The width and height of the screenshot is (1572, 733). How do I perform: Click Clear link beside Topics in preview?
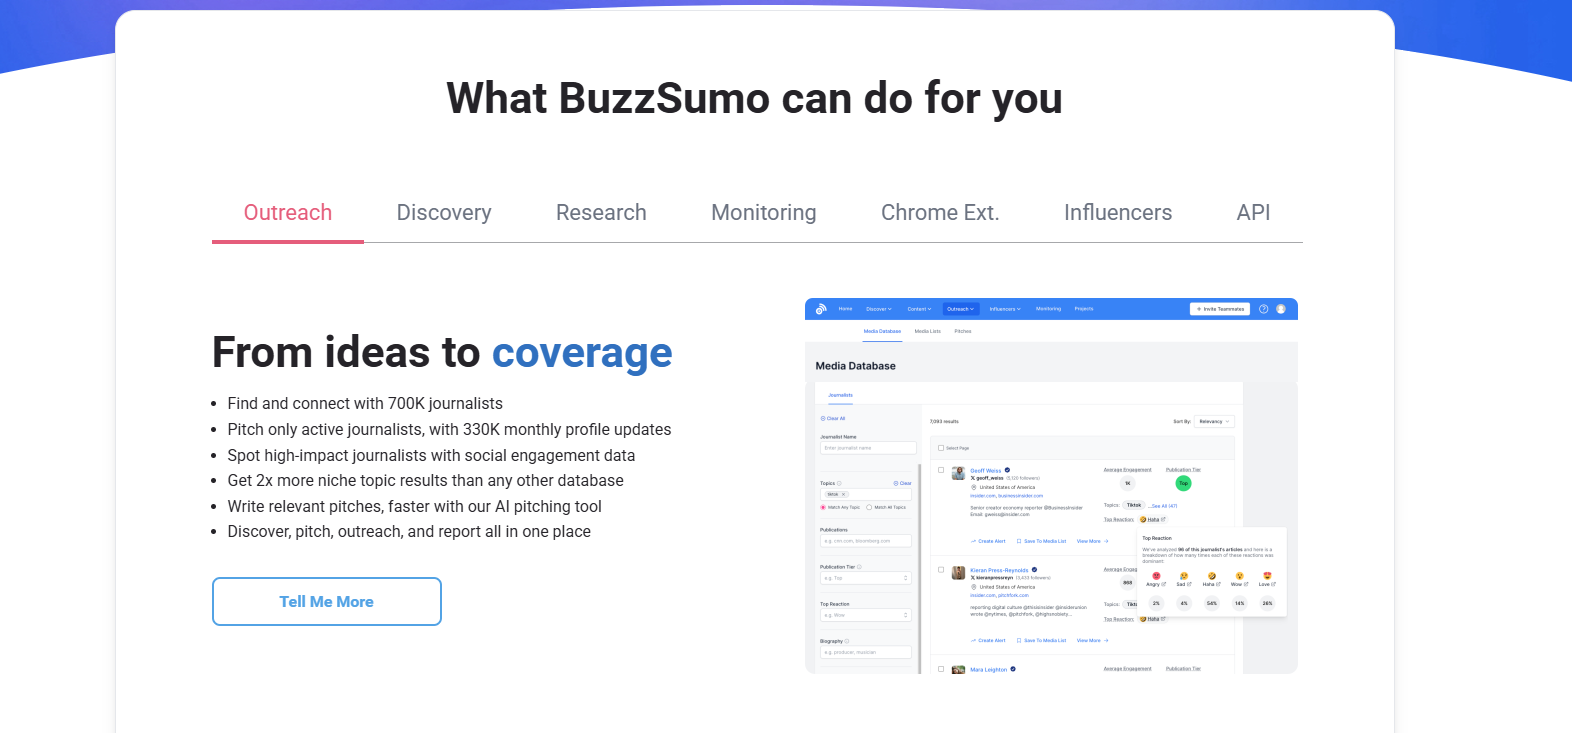tap(903, 483)
